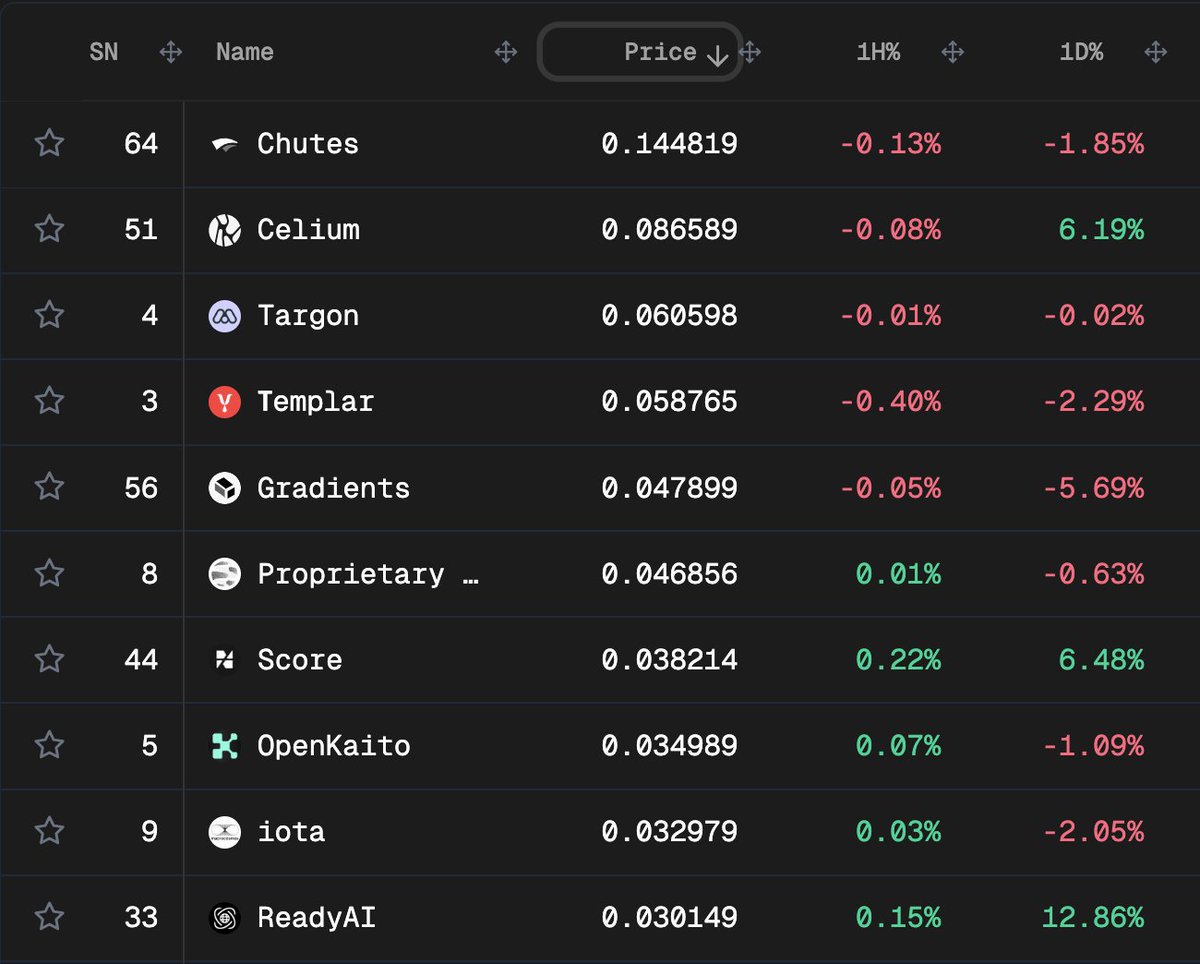This screenshot has width=1200, height=964.
Task: Sort the table by SN column header
Action: [x=104, y=52]
